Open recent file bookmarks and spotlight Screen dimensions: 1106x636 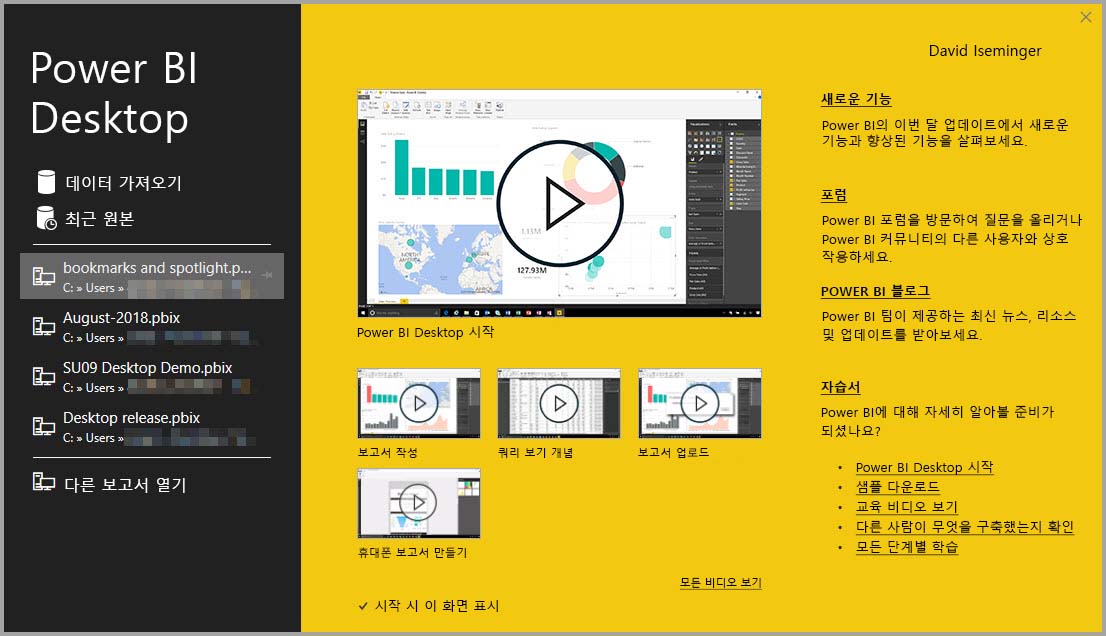152,276
